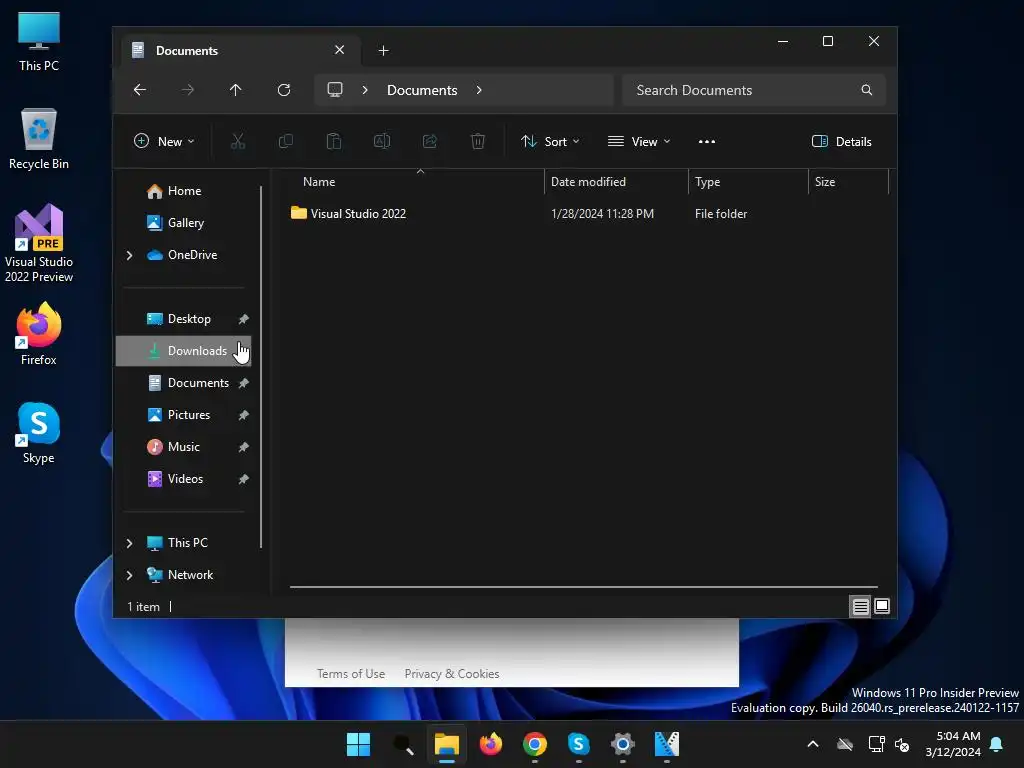The width and height of the screenshot is (1024, 768).
Task: Open Gallery in navigation pane
Action: [x=184, y=223]
